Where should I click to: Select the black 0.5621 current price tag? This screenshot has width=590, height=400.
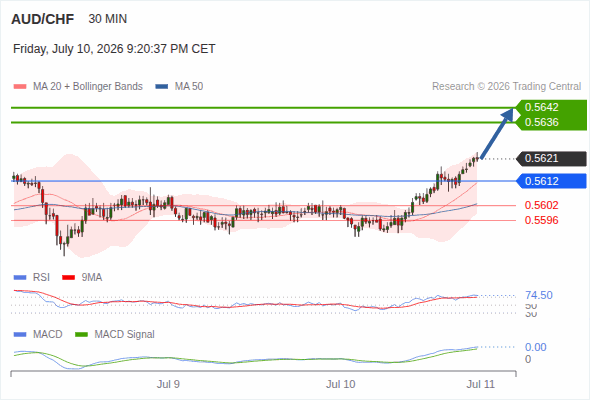[551, 158]
